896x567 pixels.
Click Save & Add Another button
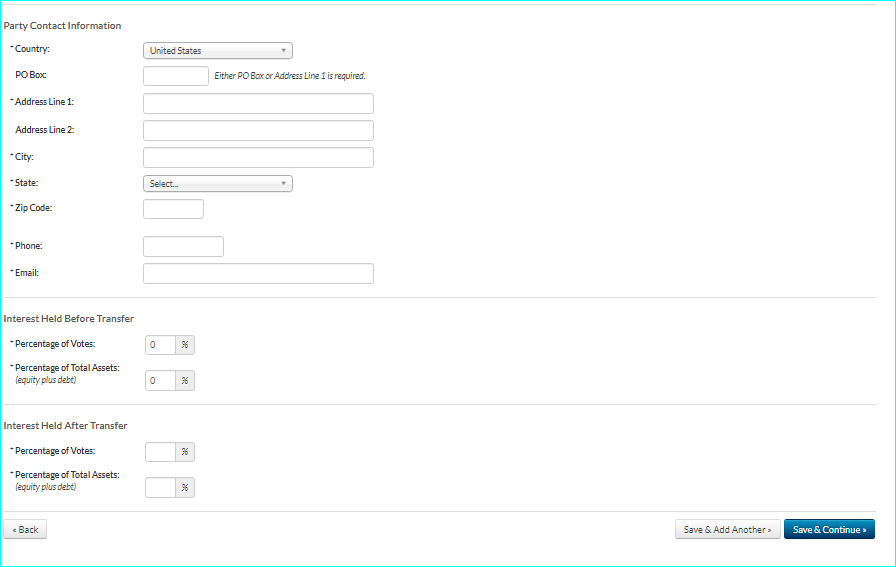pyautogui.click(x=727, y=529)
